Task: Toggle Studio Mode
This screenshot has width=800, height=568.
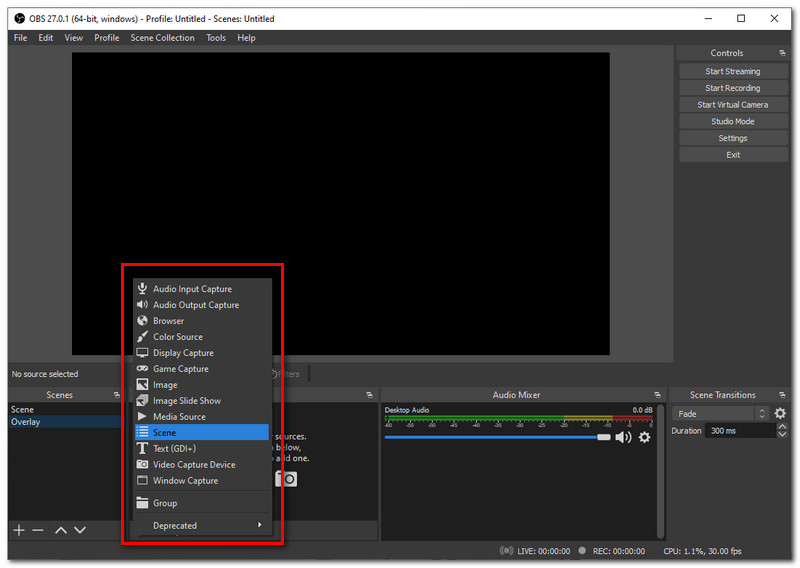Action: click(x=732, y=122)
